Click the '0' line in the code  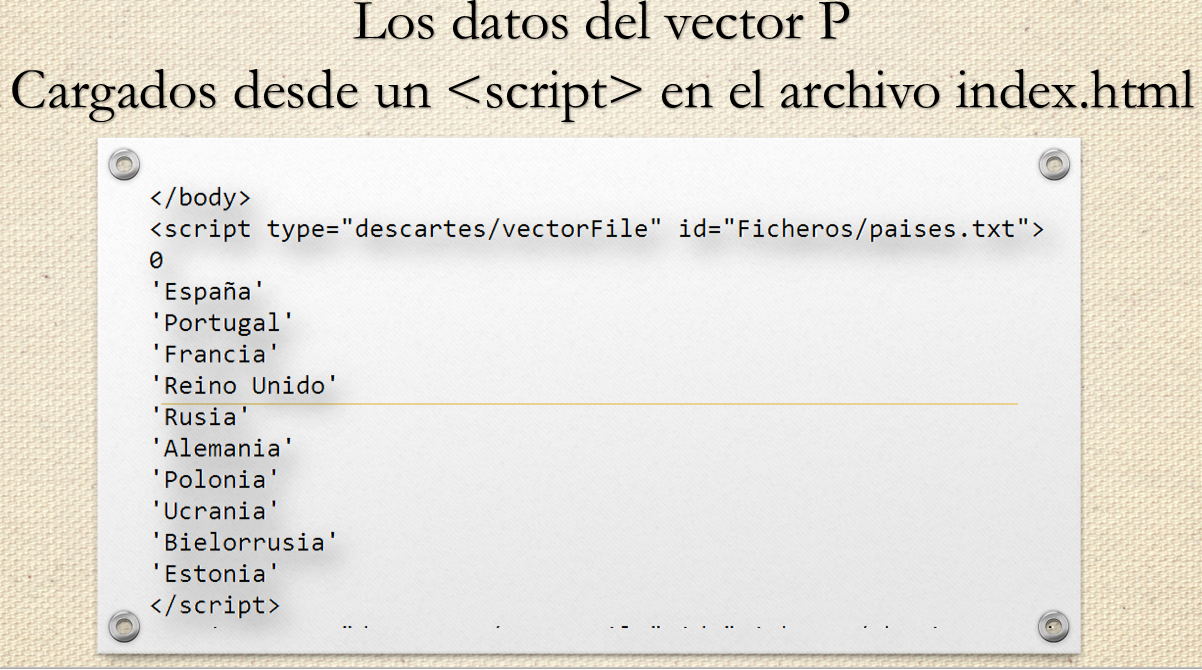(x=156, y=261)
